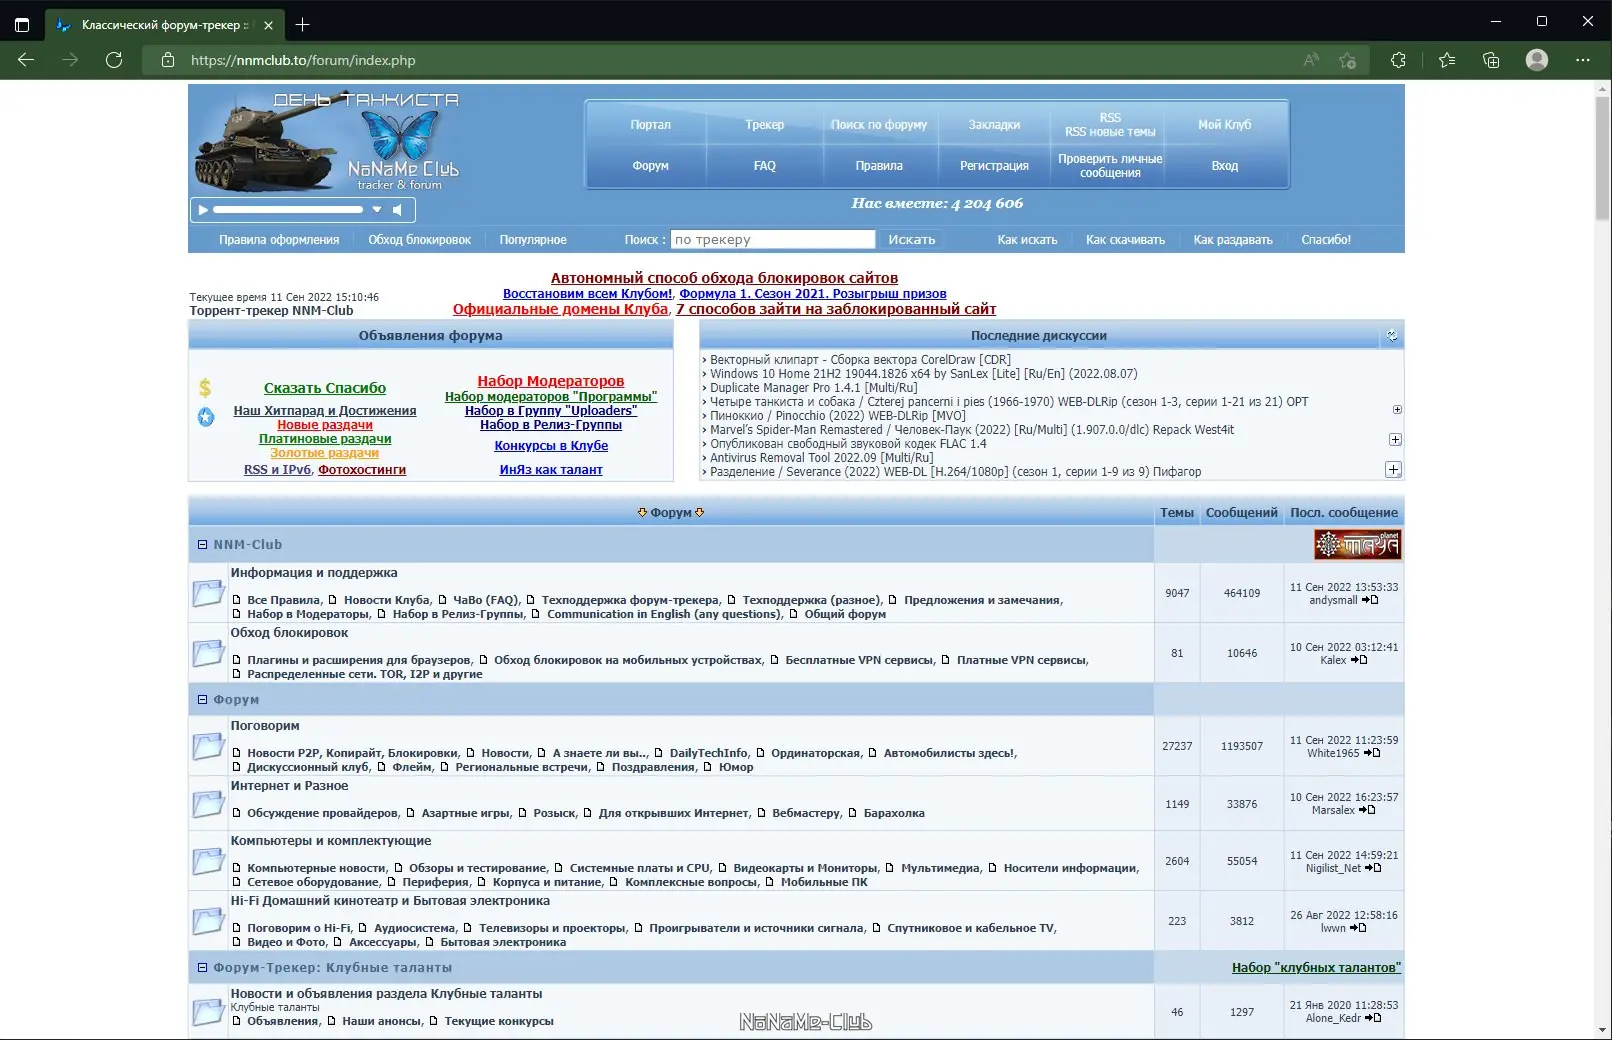The height and width of the screenshot is (1040, 1612).
Task: Click the blue star achievements icon
Action: (x=206, y=417)
